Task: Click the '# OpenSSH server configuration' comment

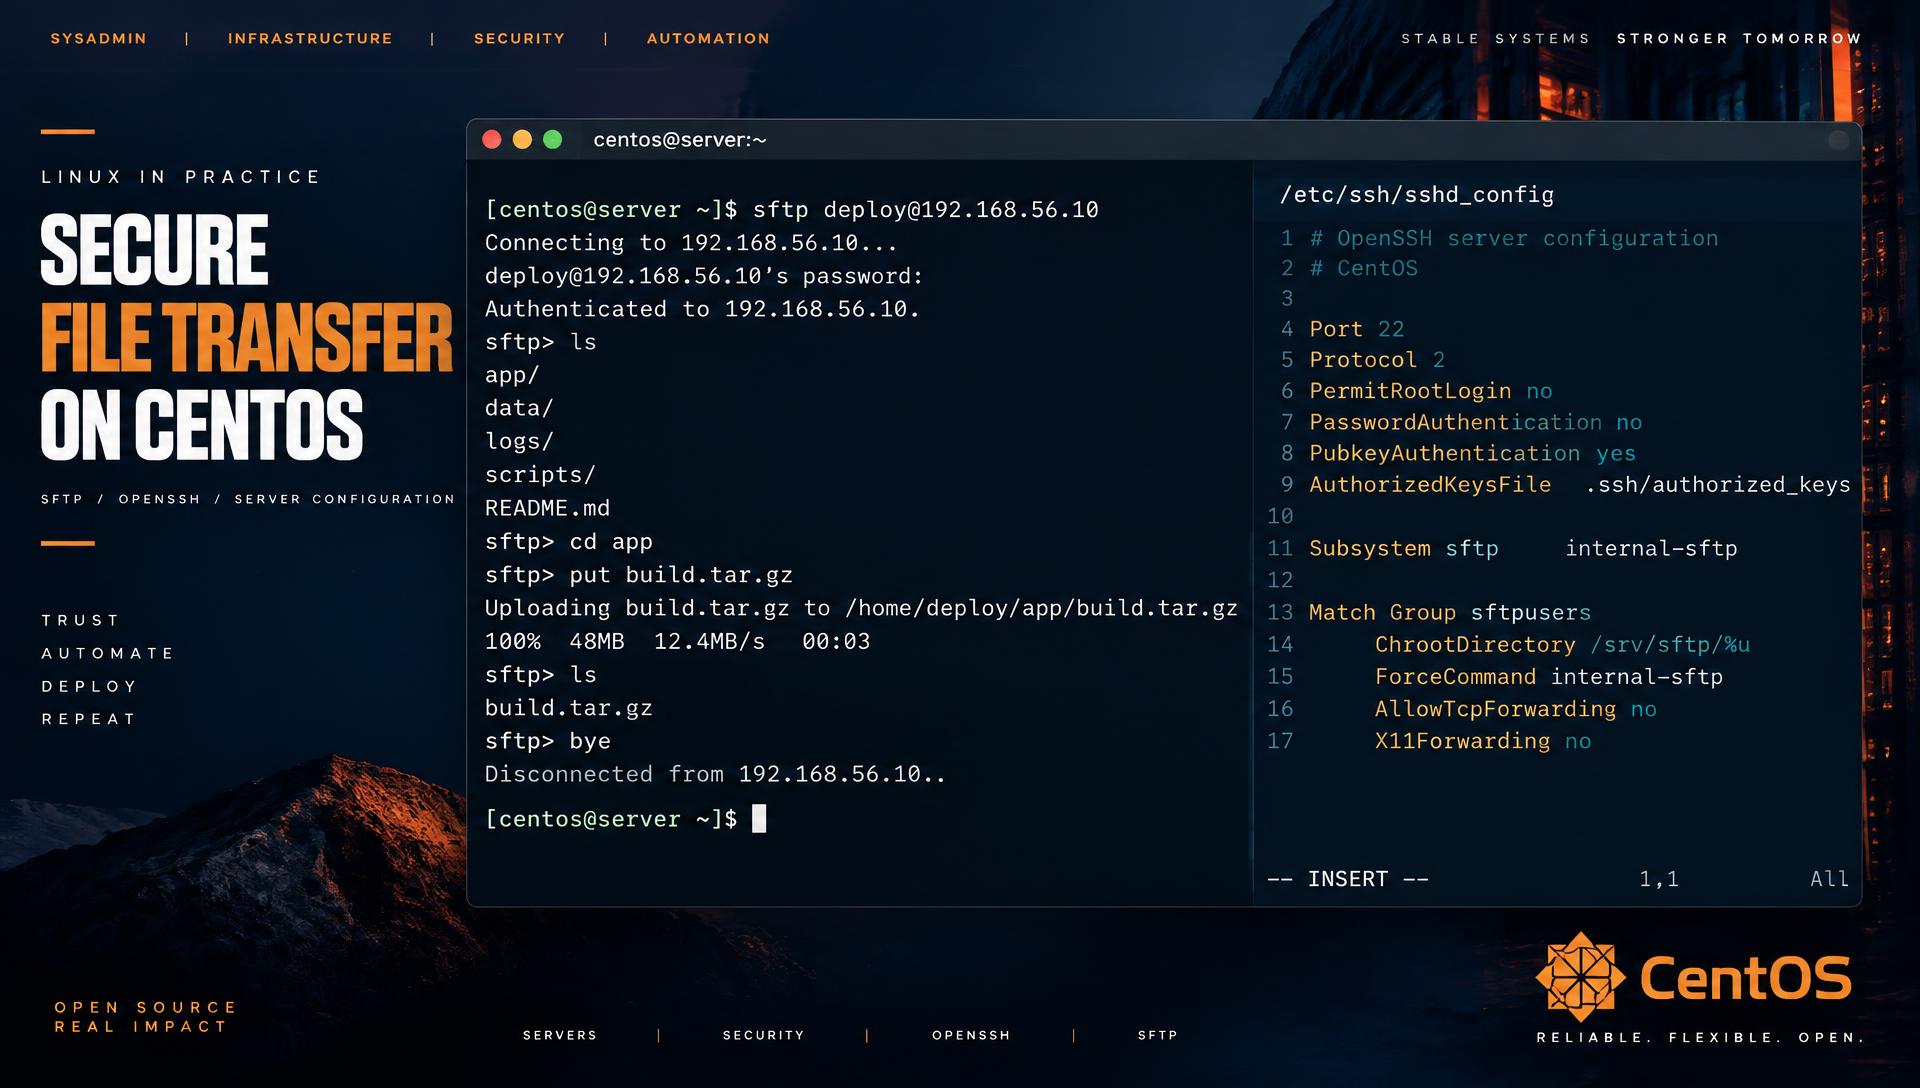Action: click(x=1514, y=238)
